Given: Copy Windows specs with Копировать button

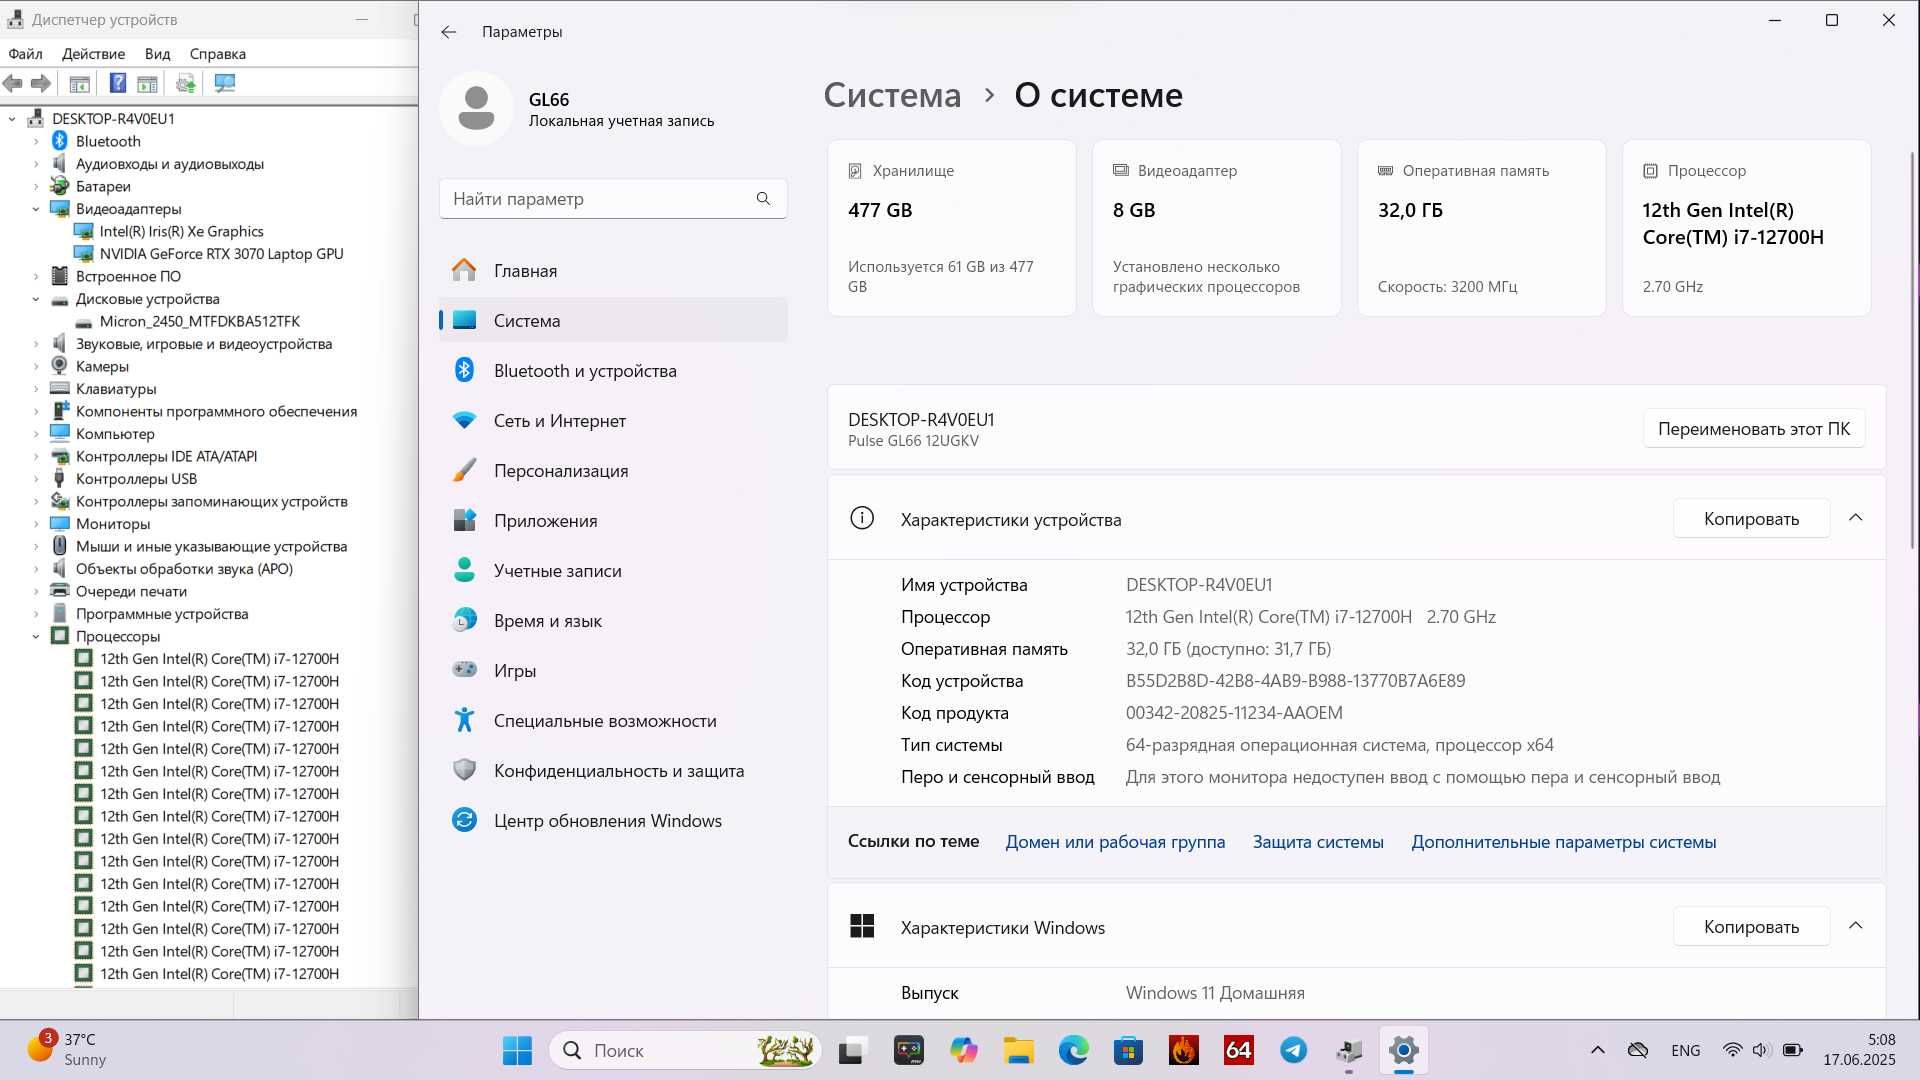Looking at the screenshot, I should coord(1751,927).
